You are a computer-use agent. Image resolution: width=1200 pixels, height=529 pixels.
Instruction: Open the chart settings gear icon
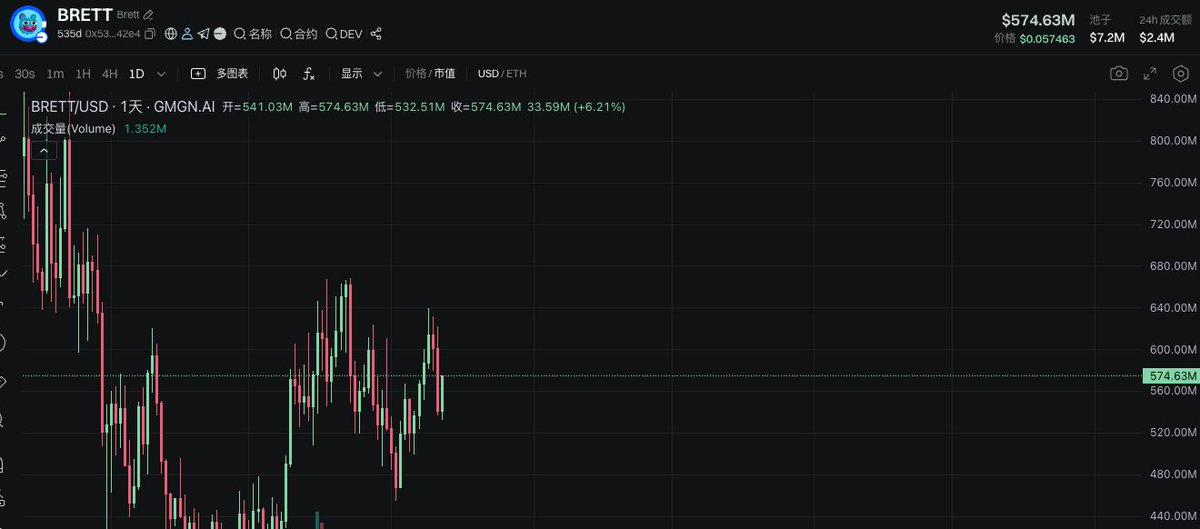(x=1181, y=73)
